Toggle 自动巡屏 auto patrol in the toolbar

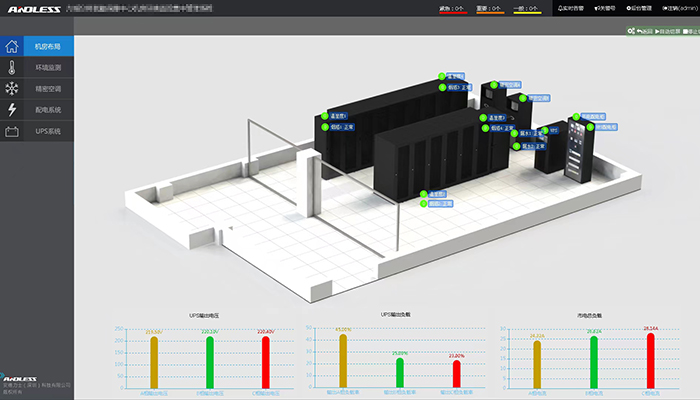pyautogui.click(x=667, y=31)
